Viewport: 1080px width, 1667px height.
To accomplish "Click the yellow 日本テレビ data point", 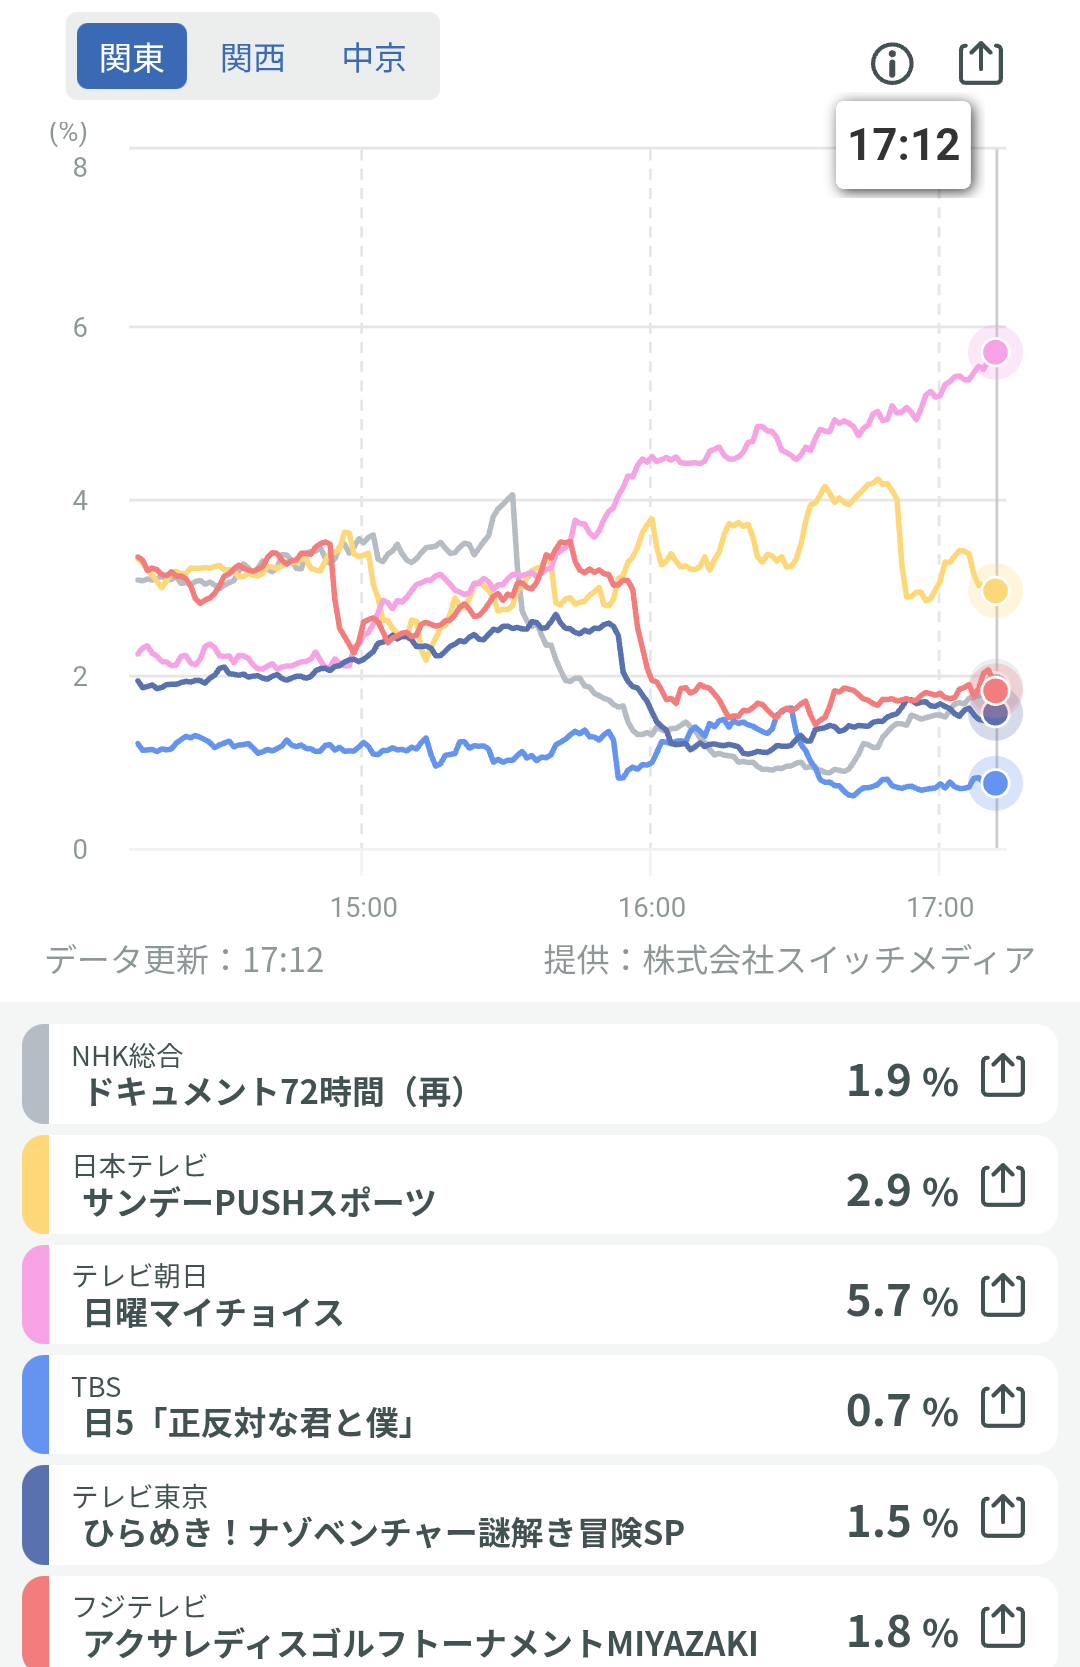I will pyautogui.click(x=995, y=591).
